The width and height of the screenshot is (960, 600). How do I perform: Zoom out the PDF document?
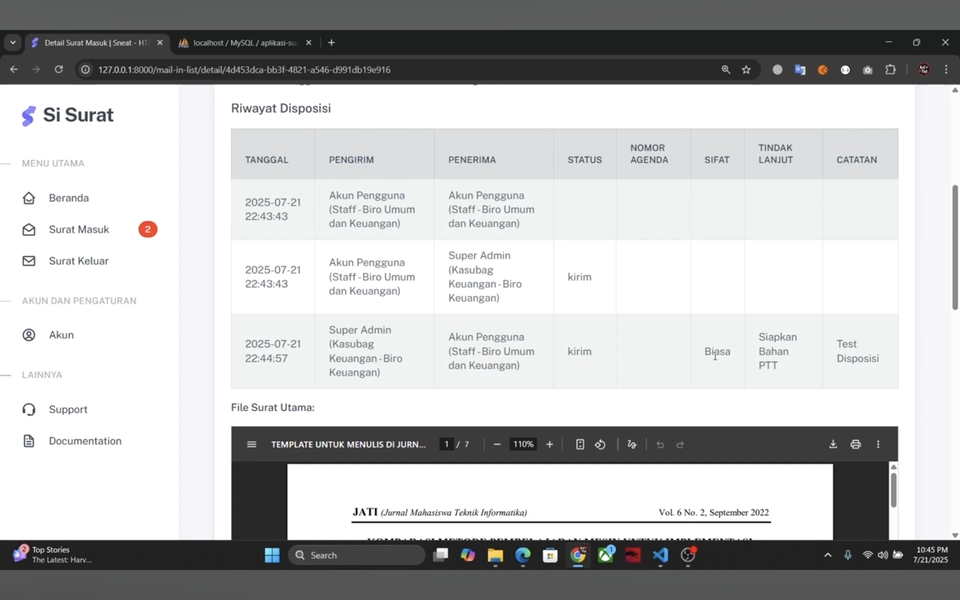point(497,444)
